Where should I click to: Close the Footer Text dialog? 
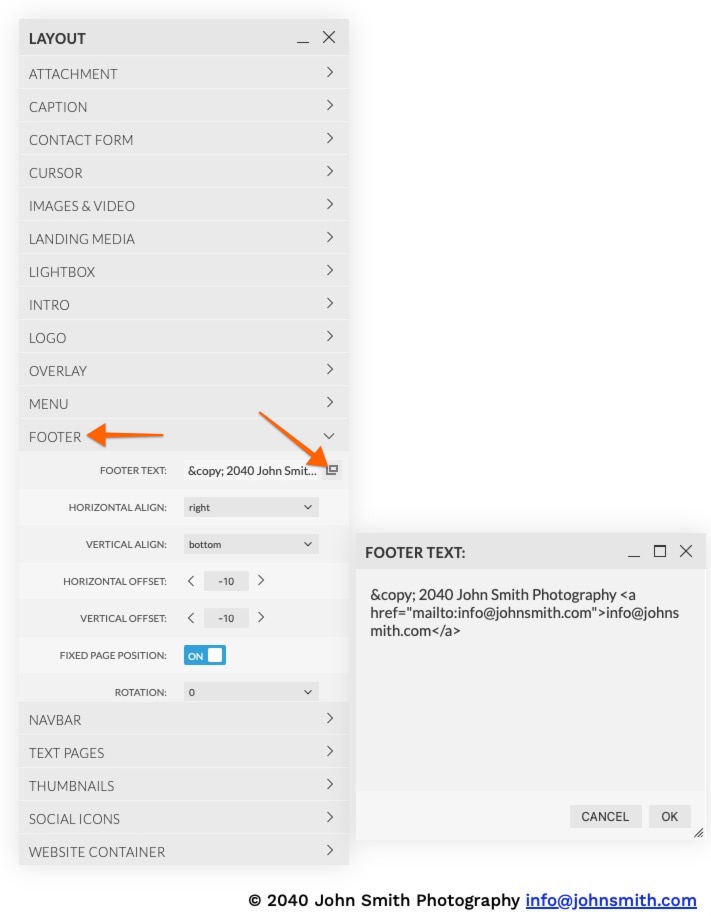(x=686, y=551)
